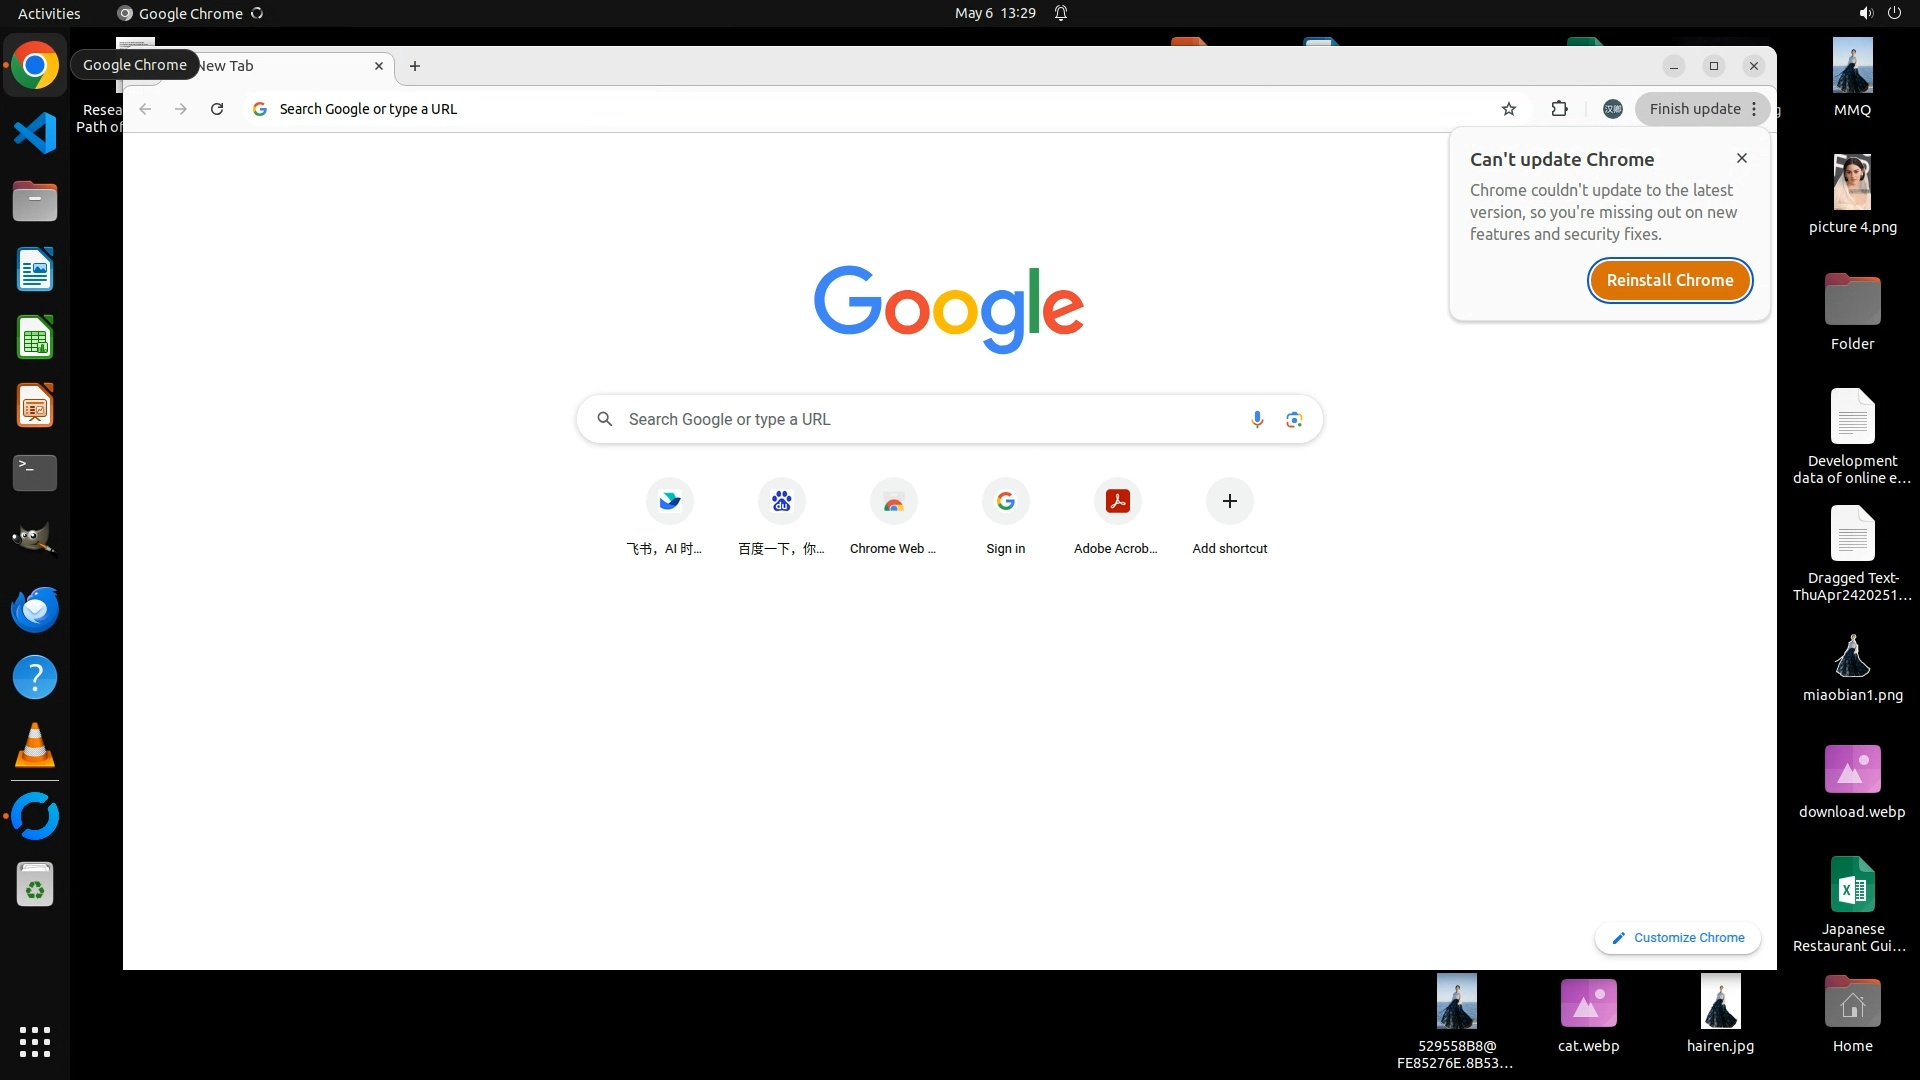Open a new tab with plus button
This screenshot has height=1080, width=1920.
coord(415,66)
